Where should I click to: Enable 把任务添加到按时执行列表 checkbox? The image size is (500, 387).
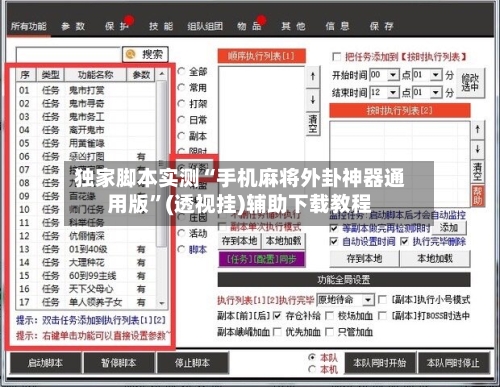pyautogui.click(x=337, y=57)
